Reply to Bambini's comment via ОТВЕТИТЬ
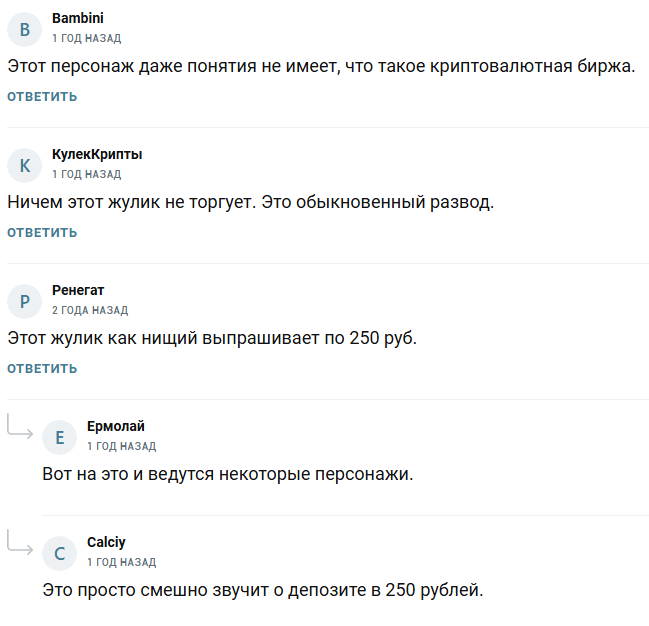649x626 pixels. coord(42,97)
